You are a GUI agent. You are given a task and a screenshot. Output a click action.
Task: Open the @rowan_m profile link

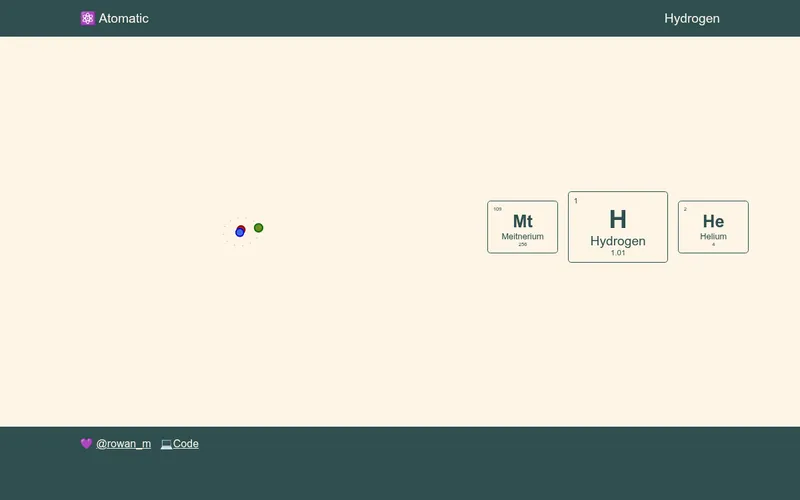123,444
